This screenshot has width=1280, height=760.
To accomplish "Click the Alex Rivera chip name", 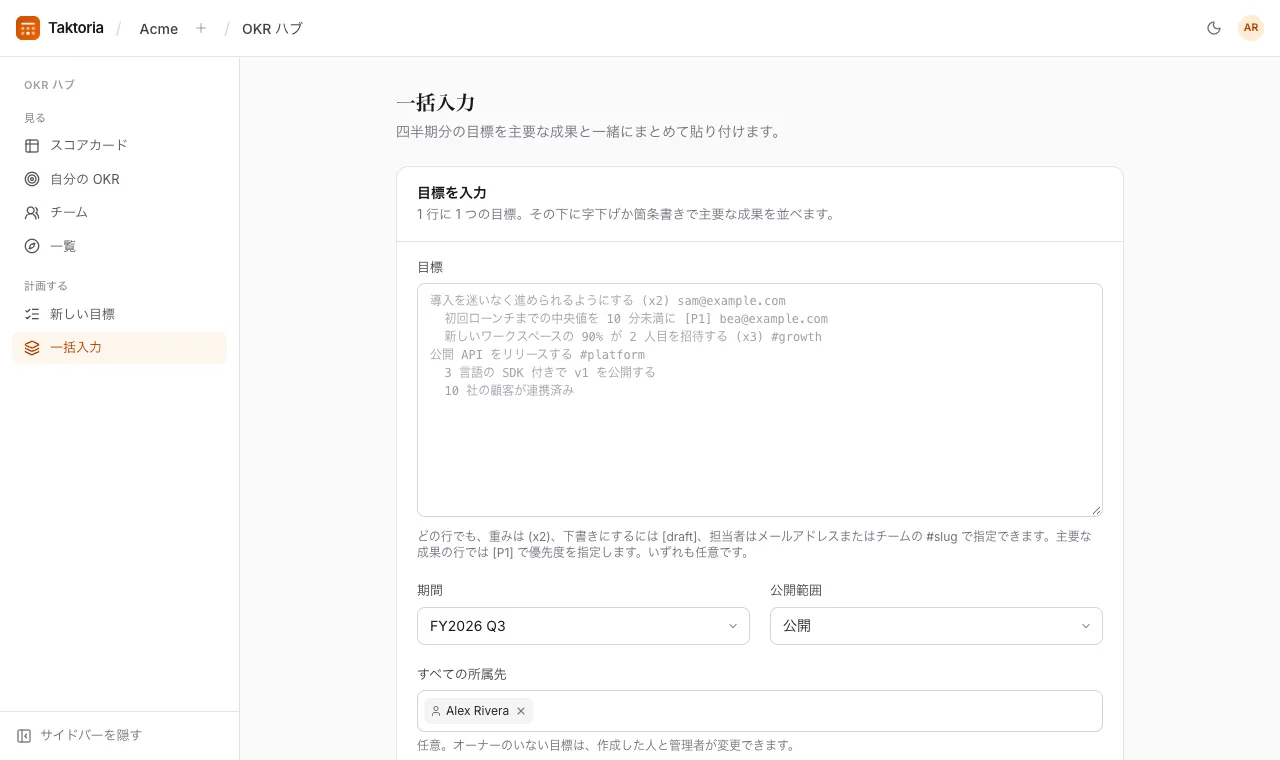I will (477, 711).
